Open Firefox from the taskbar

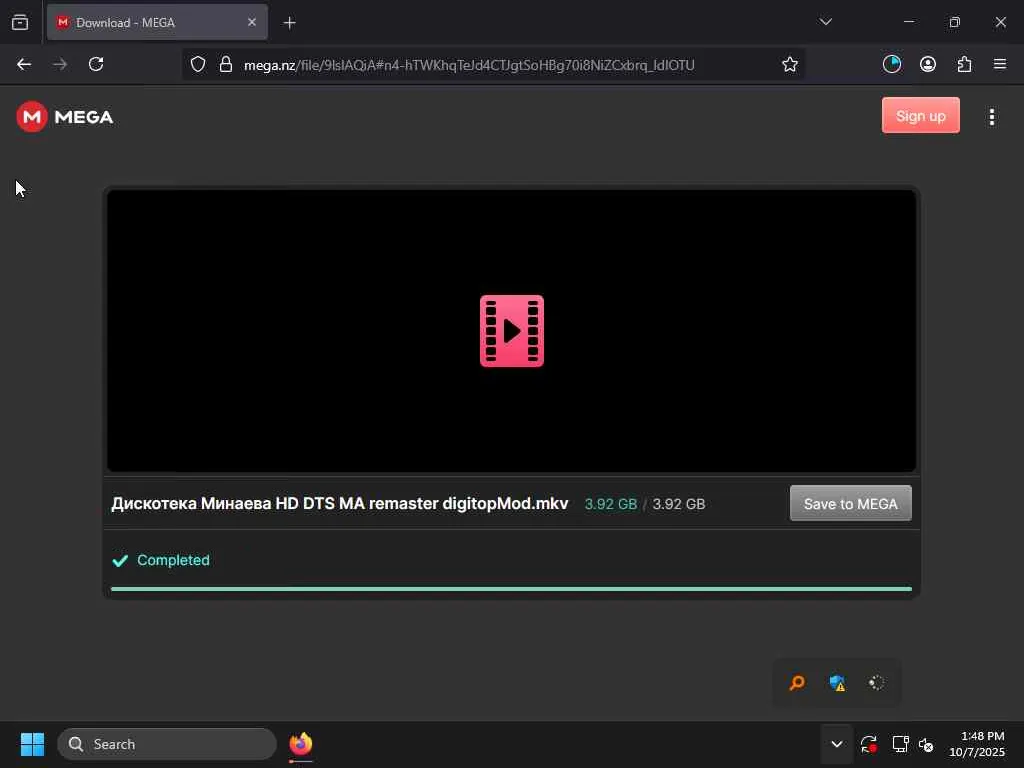click(x=300, y=744)
